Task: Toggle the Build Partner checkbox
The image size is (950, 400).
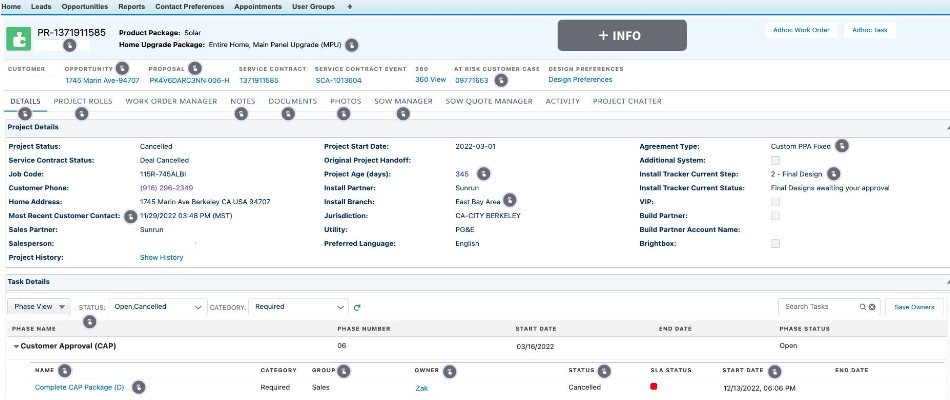Action: [775, 216]
